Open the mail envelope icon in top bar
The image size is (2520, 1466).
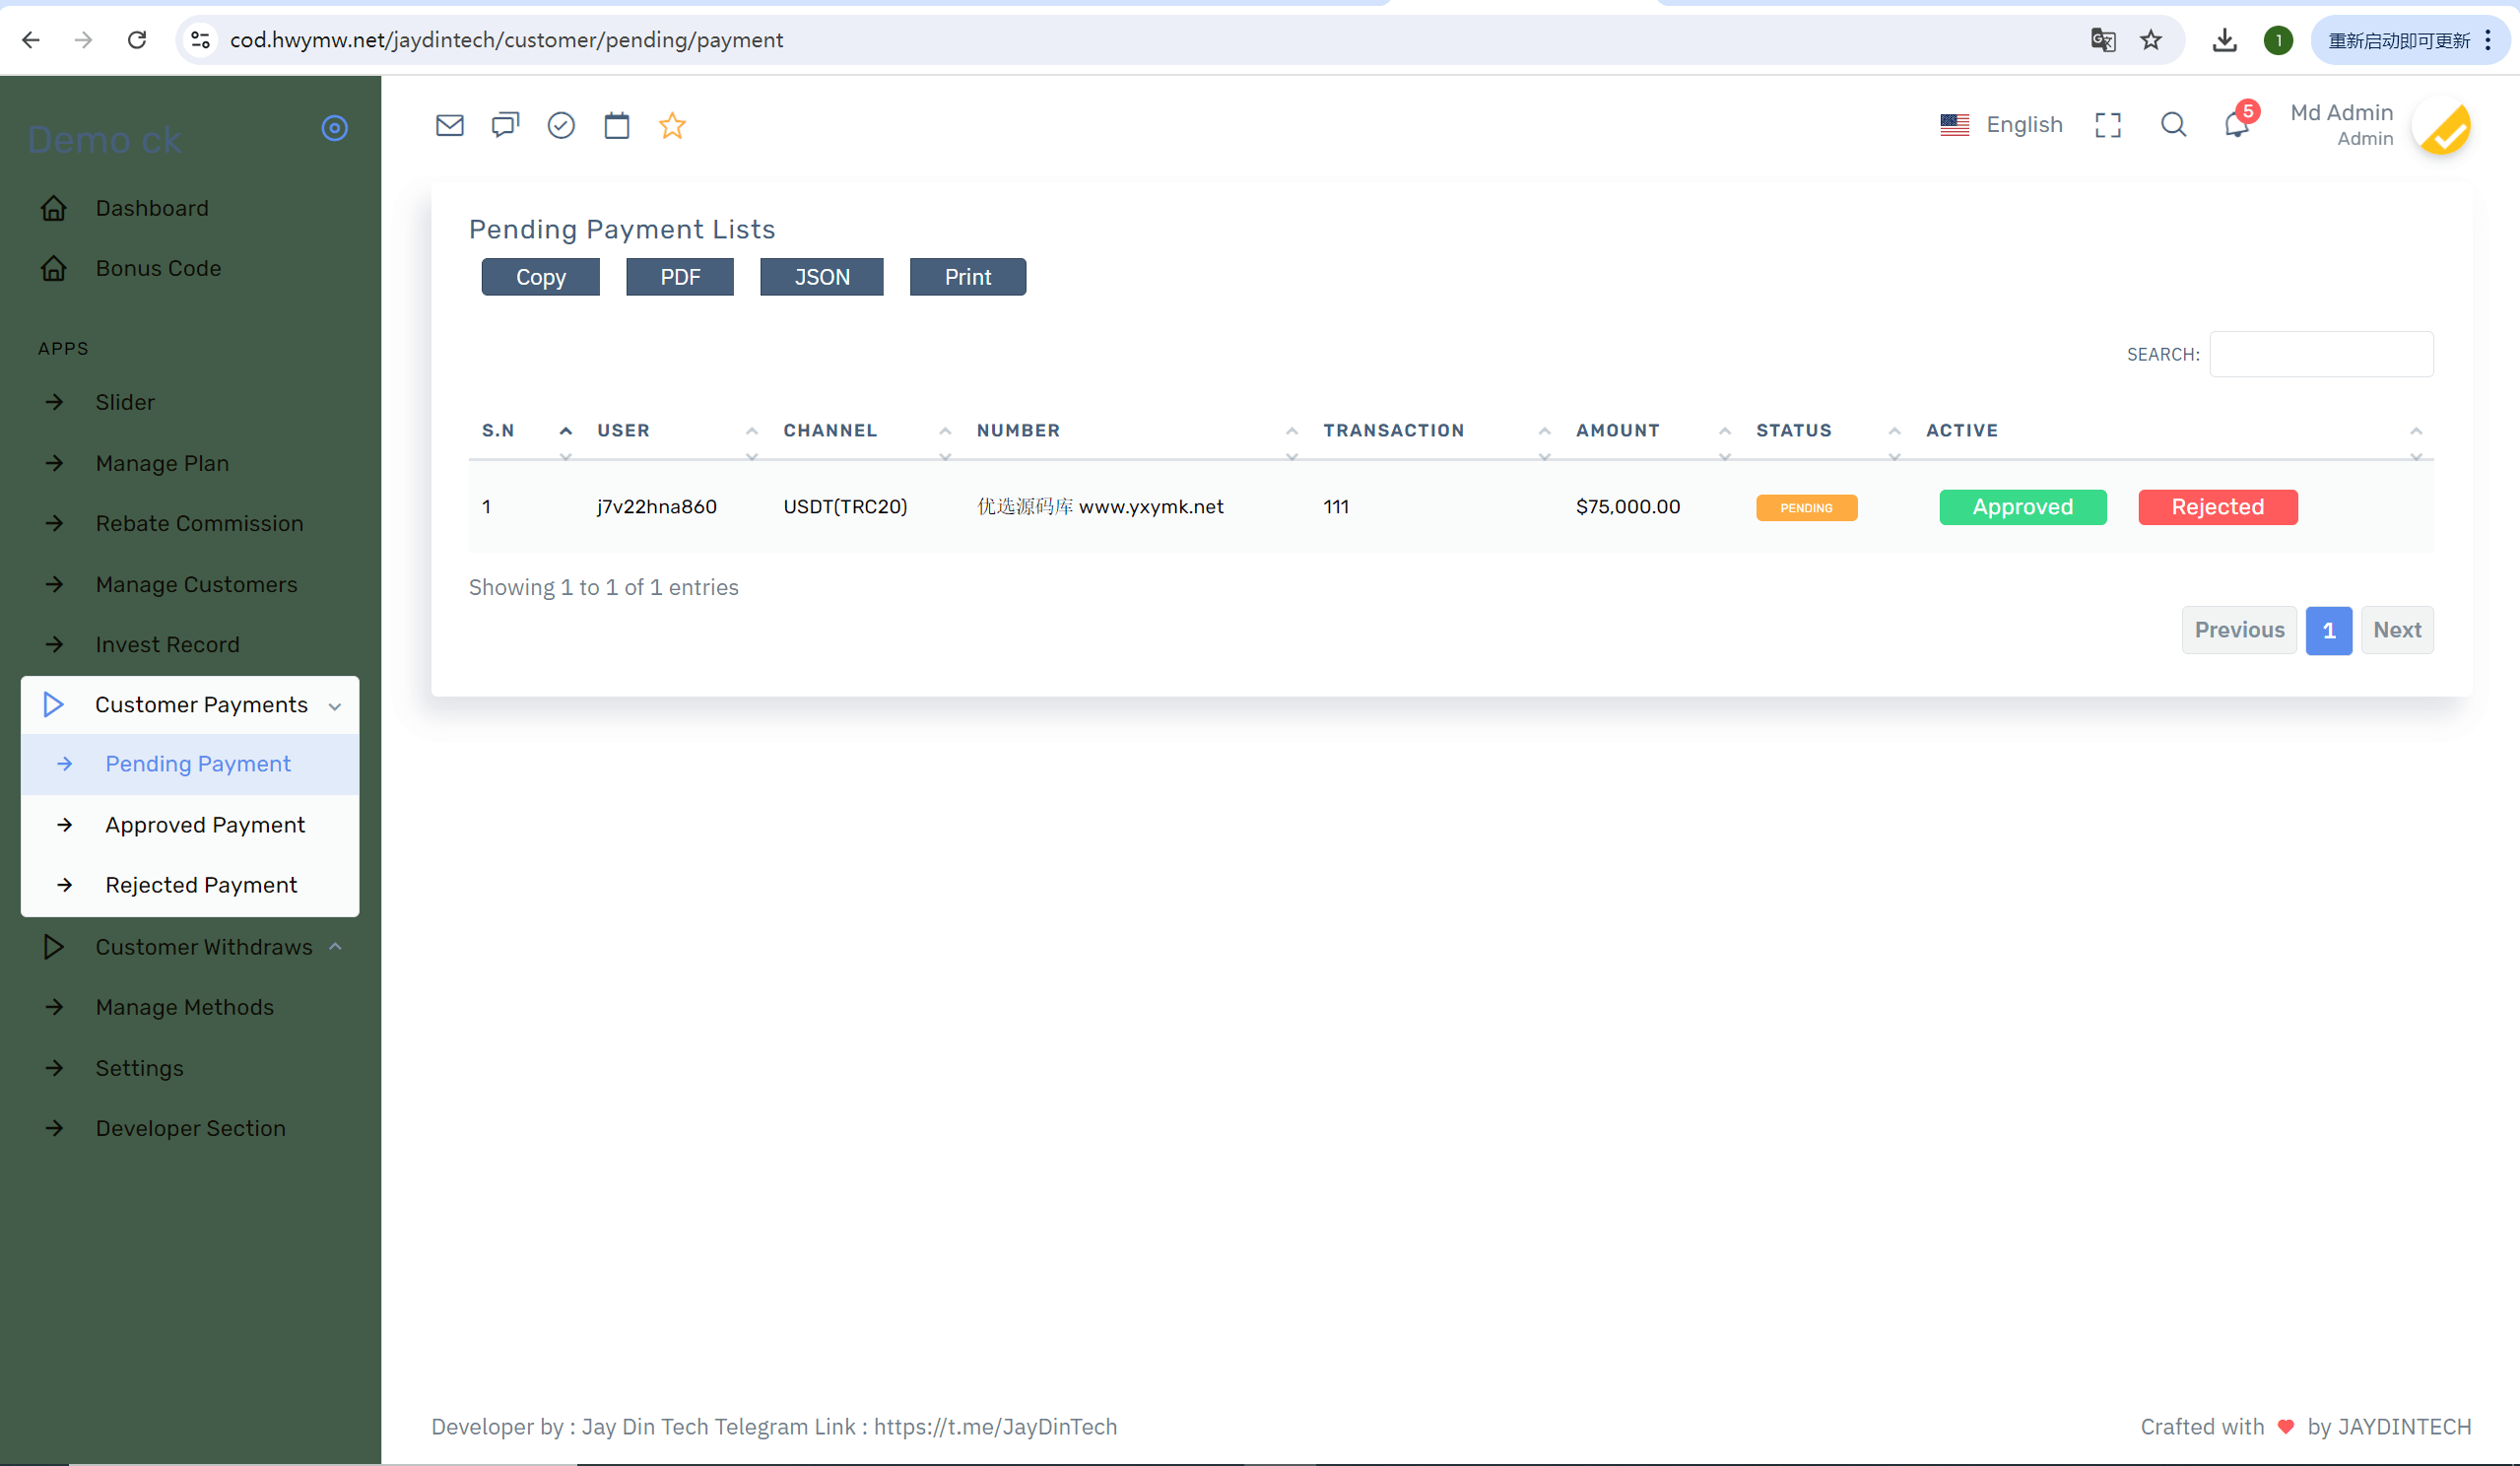(449, 125)
